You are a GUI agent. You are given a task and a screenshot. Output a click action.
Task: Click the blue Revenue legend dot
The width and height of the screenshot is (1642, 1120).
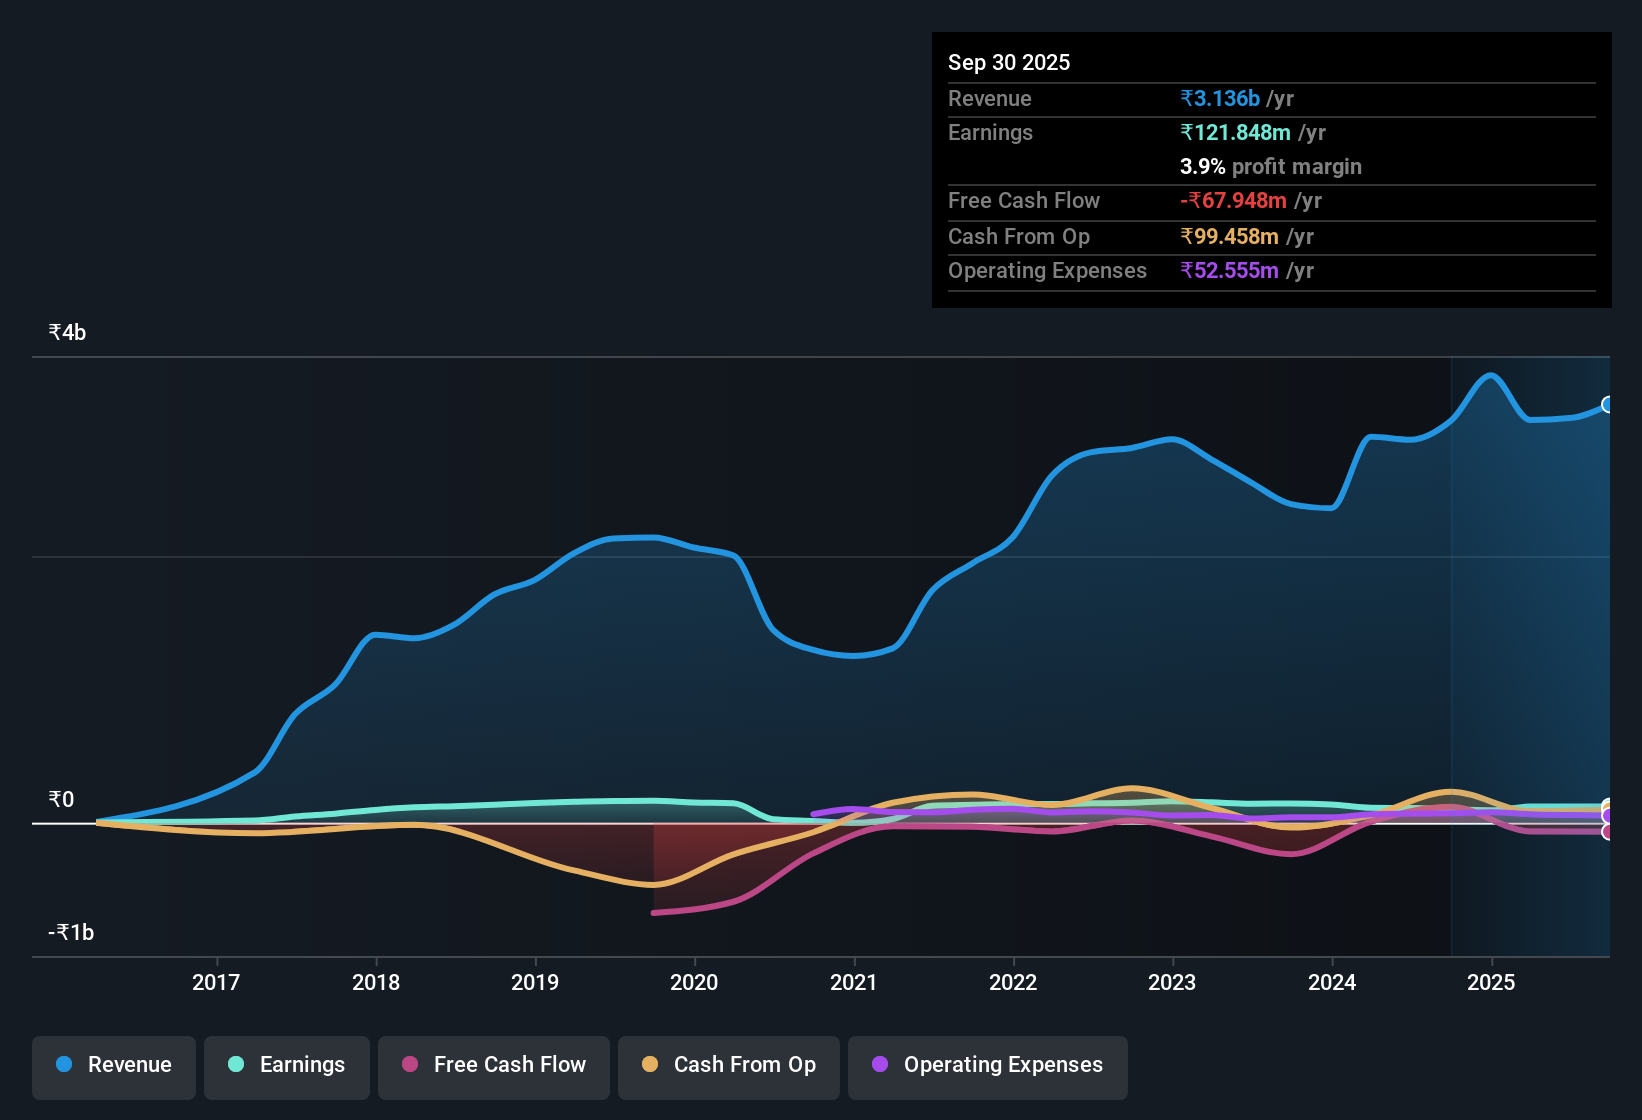click(63, 1065)
